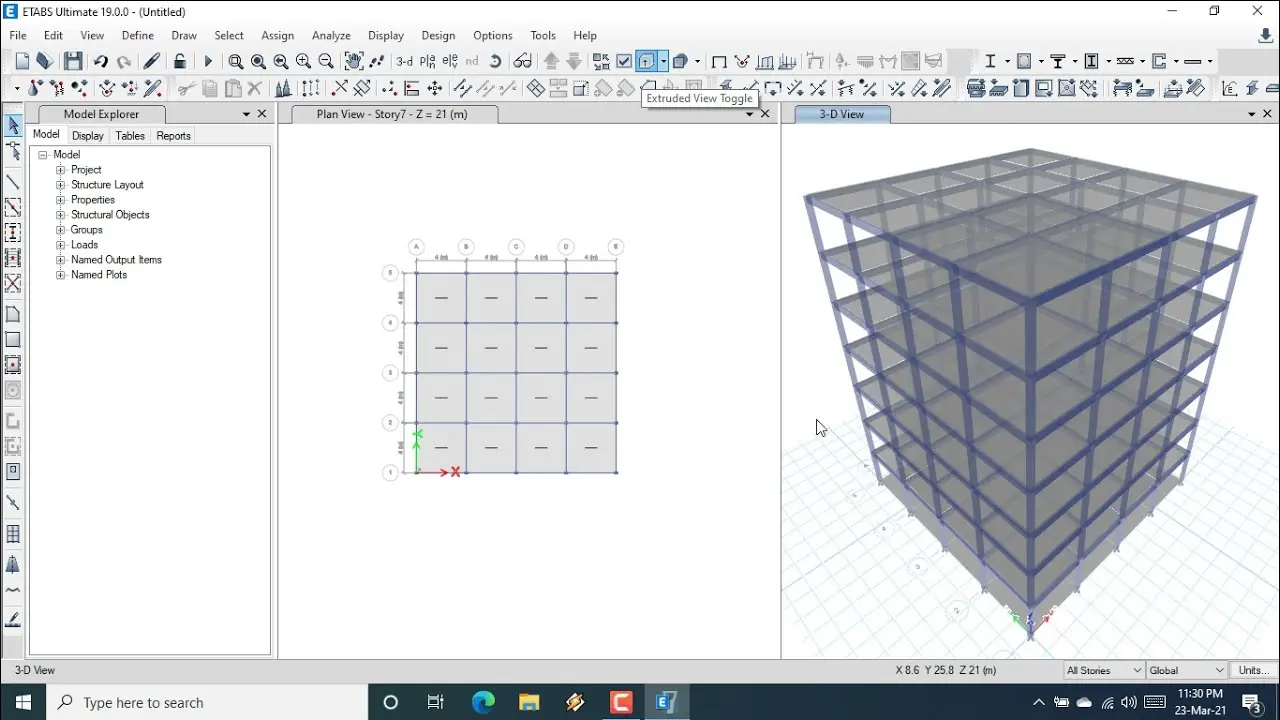Screen dimensions: 1280x720
Task: Open the Global coordinate system dropdown
Action: [x=1187, y=671]
